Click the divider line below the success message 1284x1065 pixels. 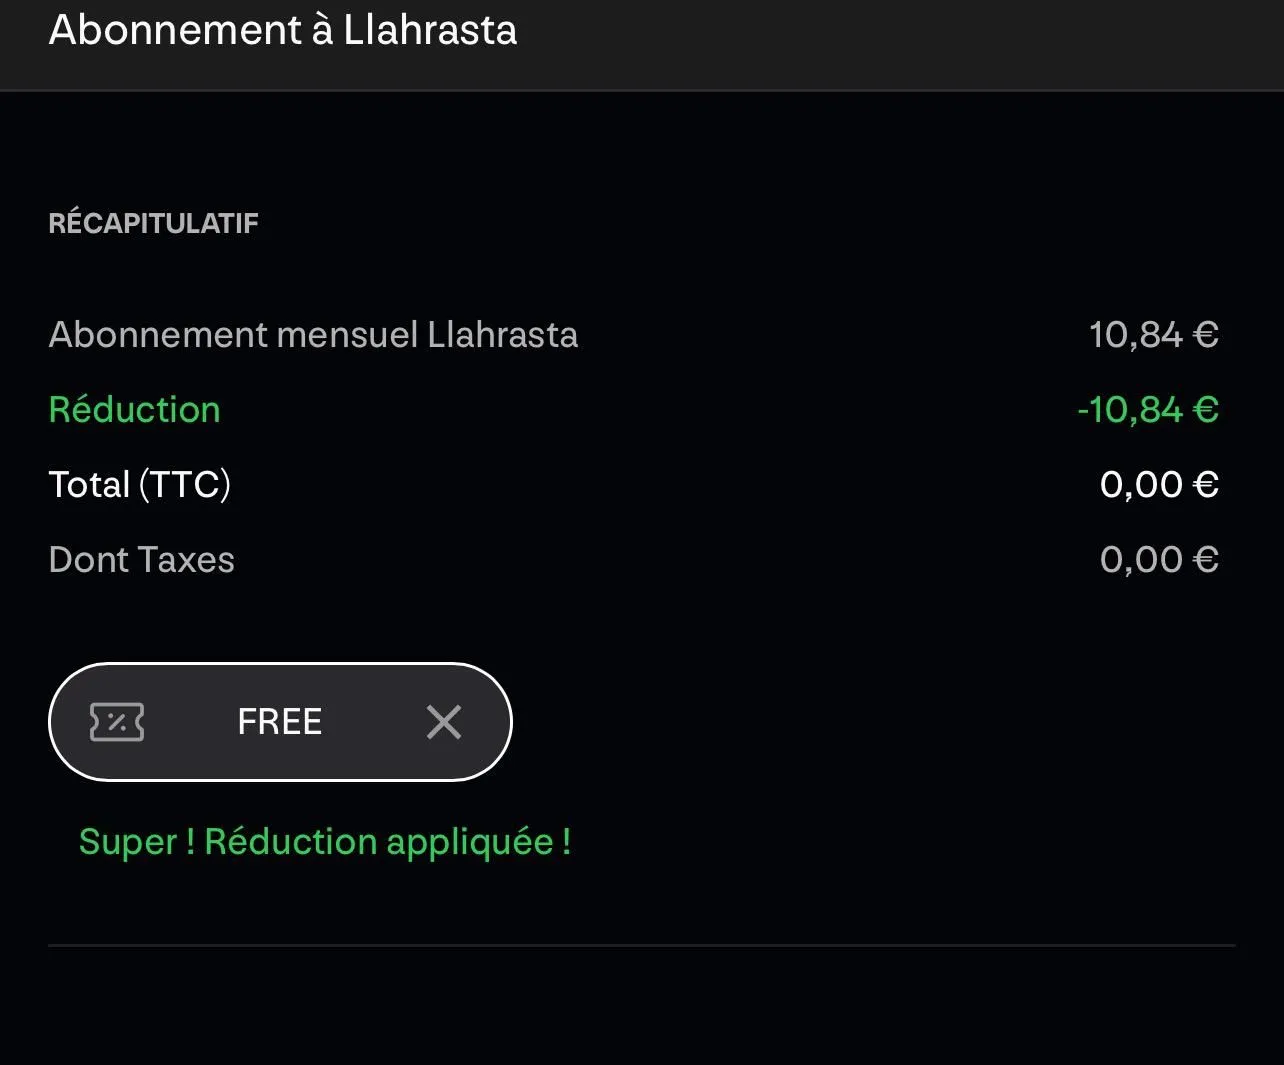point(641,945)
